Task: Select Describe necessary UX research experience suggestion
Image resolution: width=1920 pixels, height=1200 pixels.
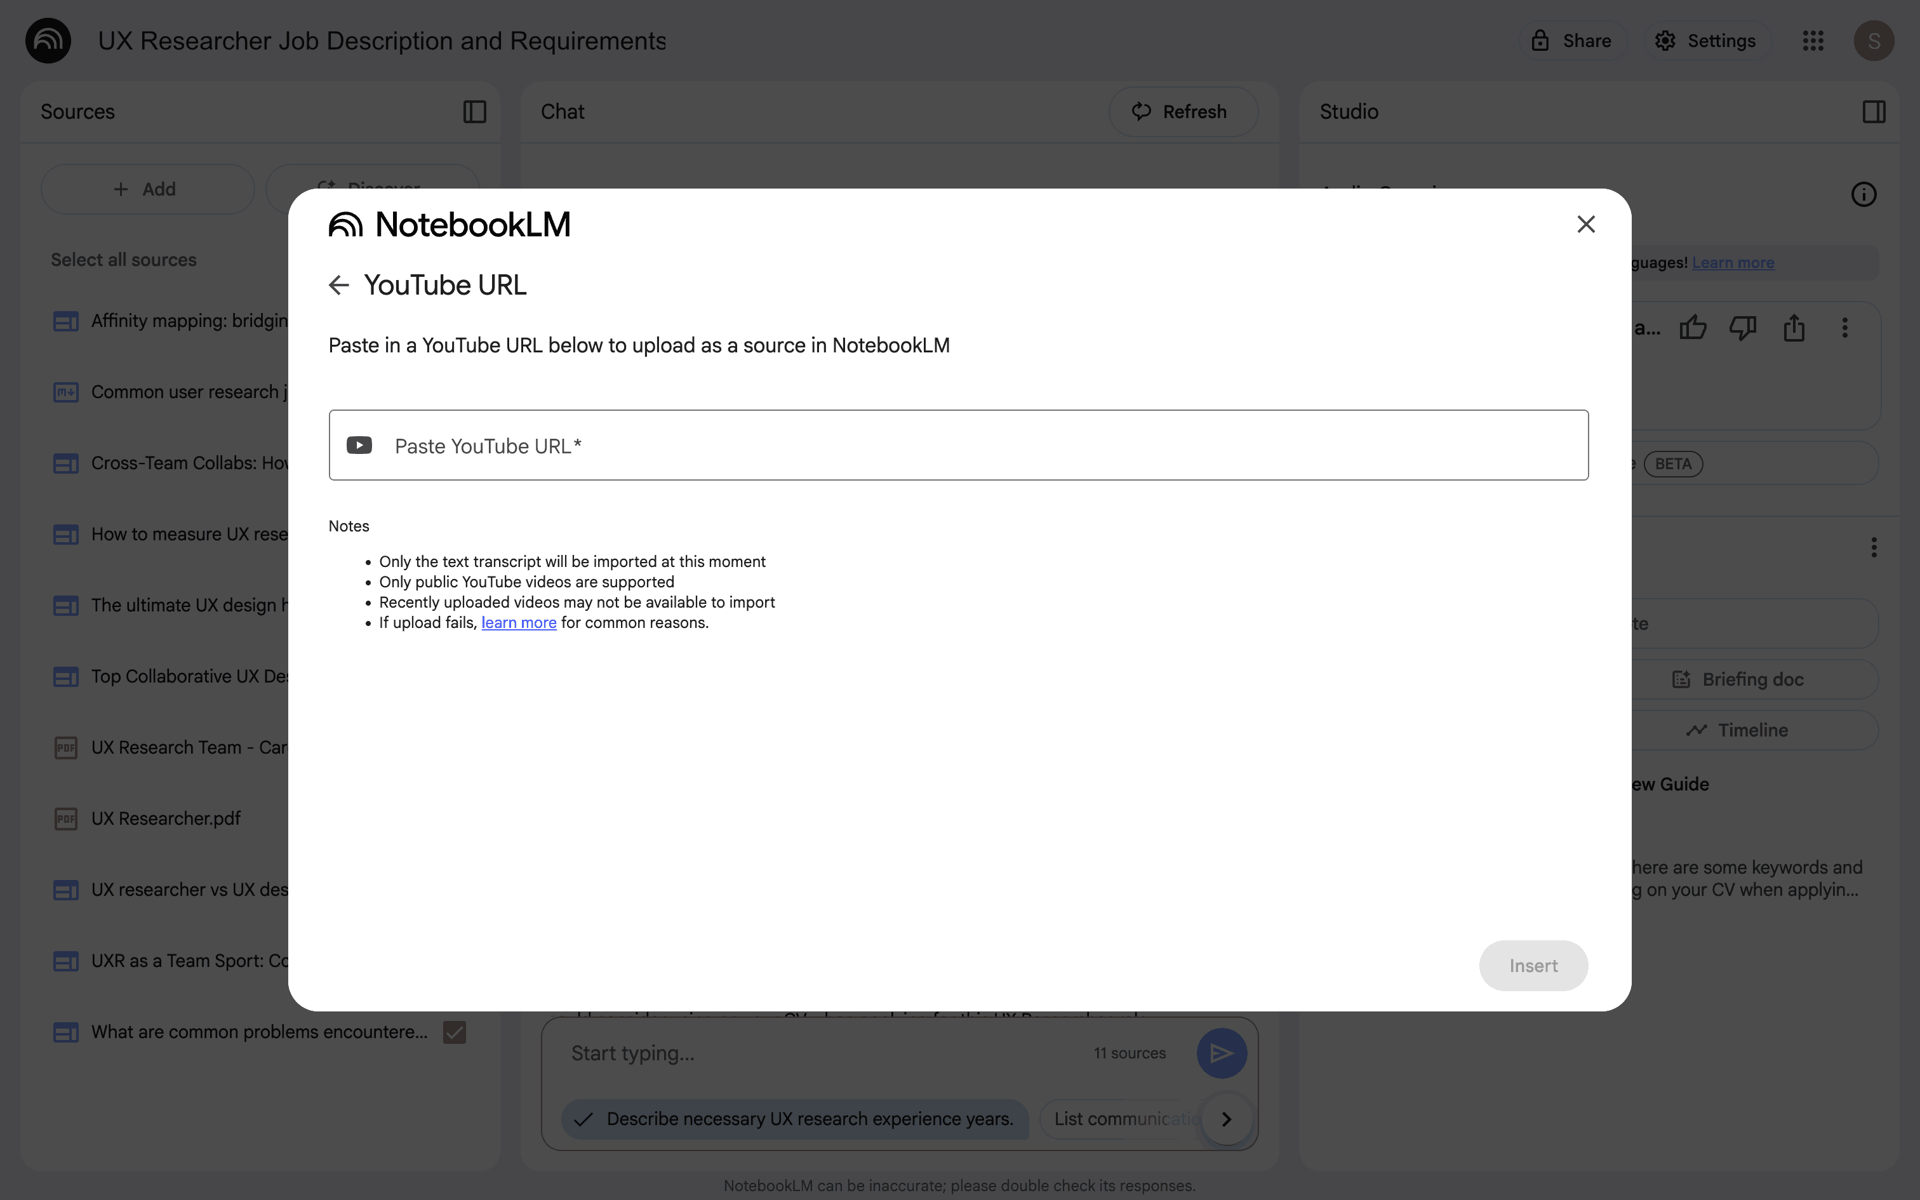Action: [795, 1119]
